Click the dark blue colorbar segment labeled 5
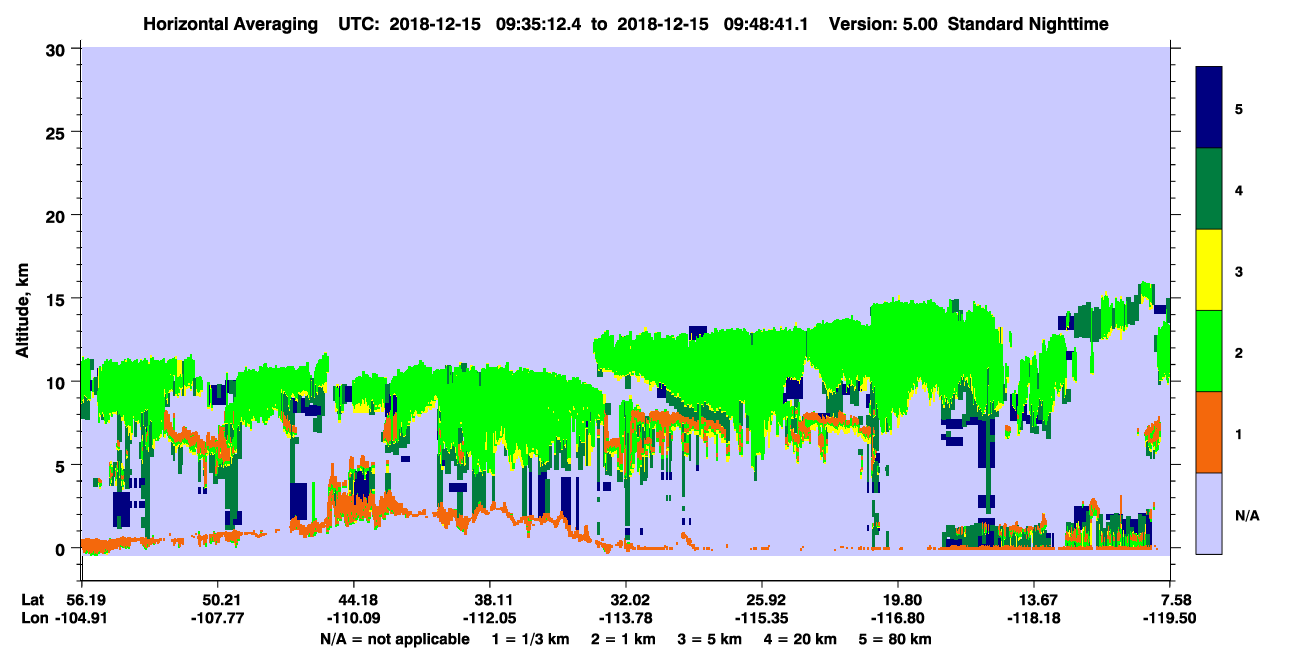Viewport: 1300px width, 667px height. (1209, 108)
